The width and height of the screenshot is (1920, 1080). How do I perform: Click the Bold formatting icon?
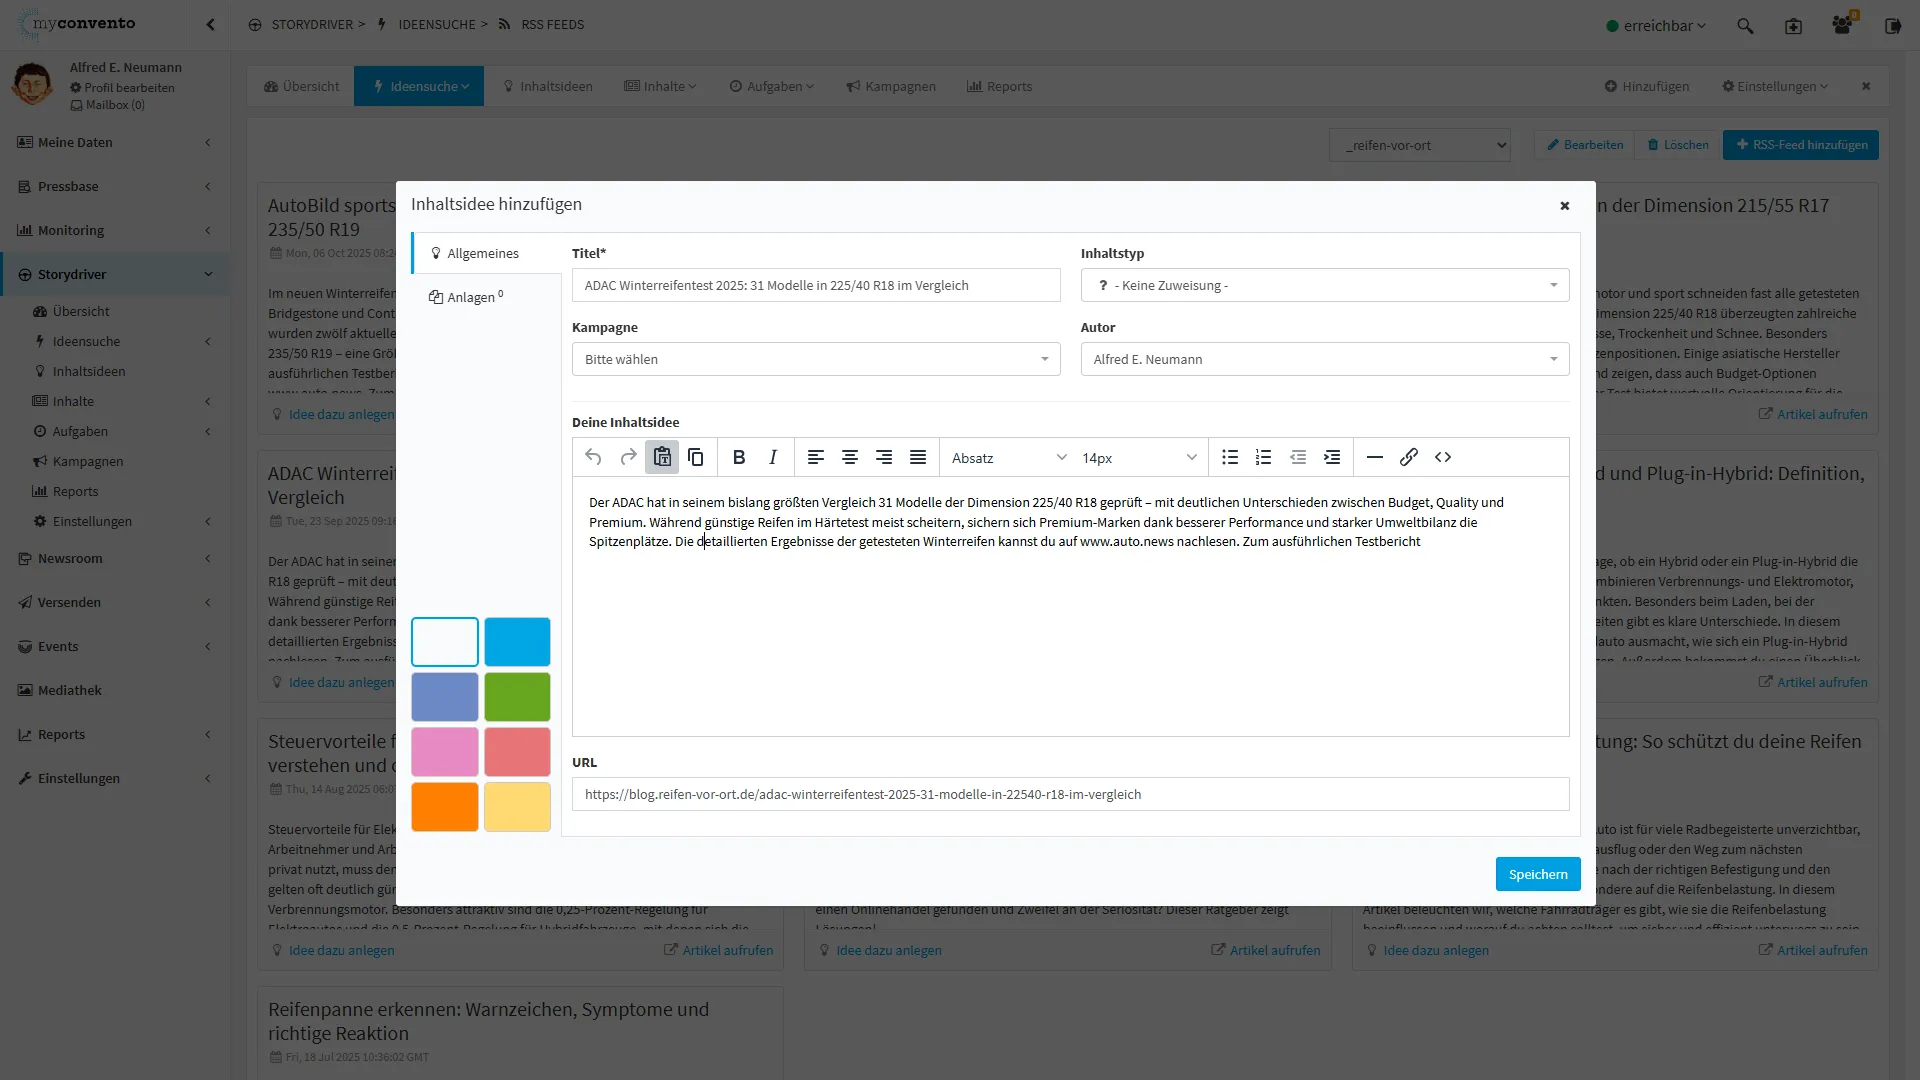tap(739, 457)
